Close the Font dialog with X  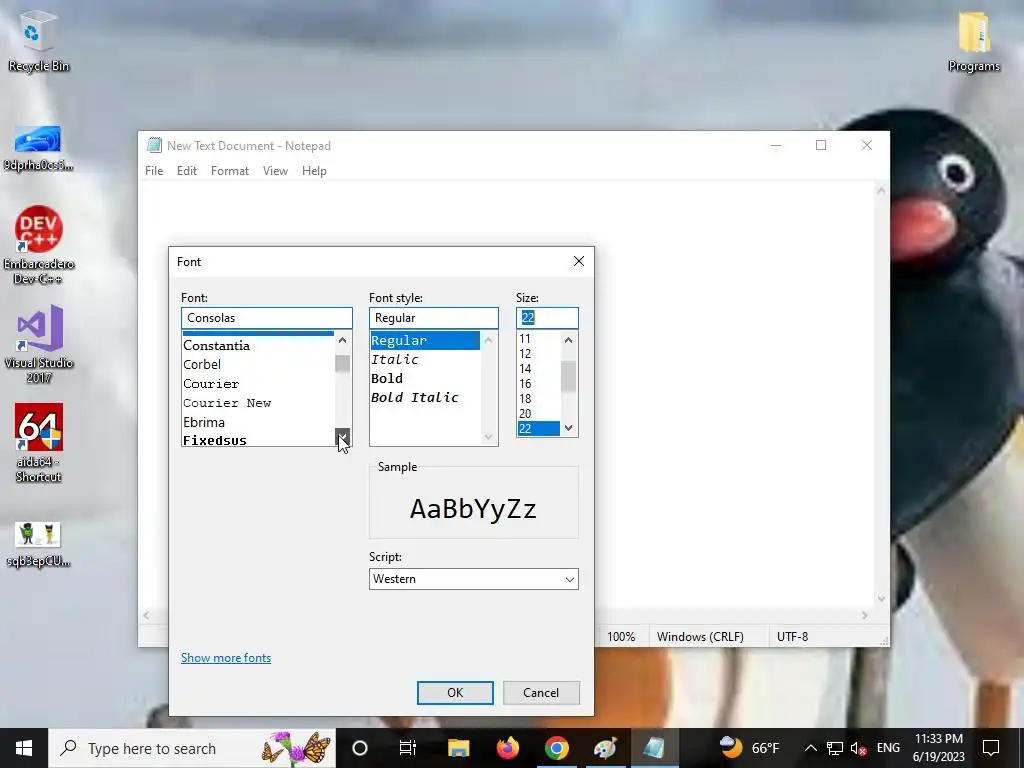(579, 261)
